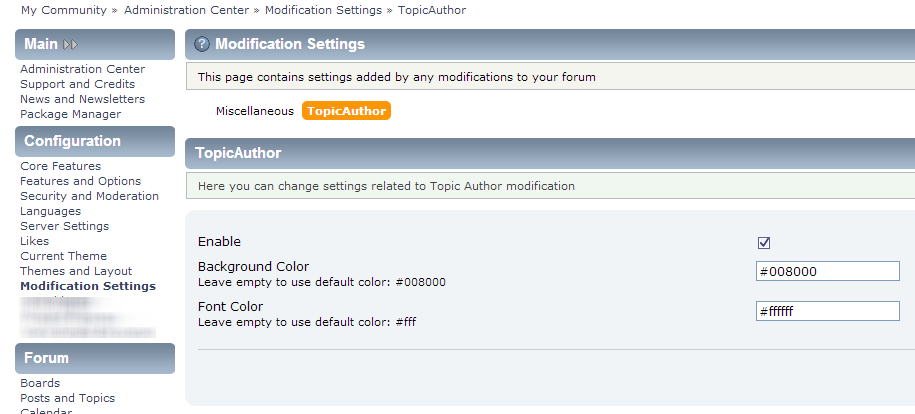The height and width of the screenshot is (414, 915).
Task: Open the Package Manager
Action: [70, 114]
